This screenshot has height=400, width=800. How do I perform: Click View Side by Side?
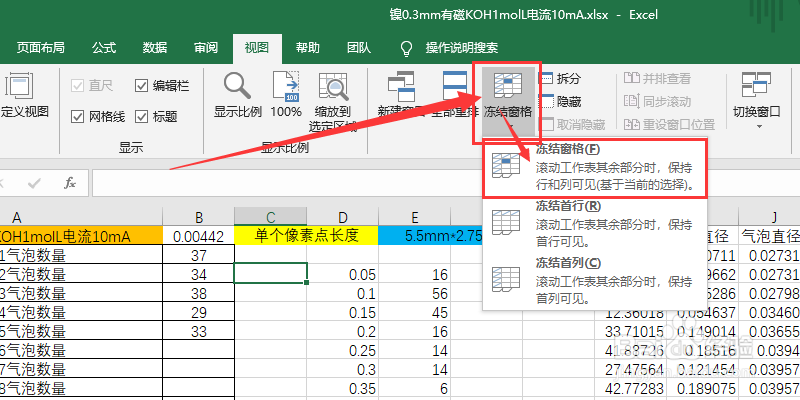(x=658, y=79)
